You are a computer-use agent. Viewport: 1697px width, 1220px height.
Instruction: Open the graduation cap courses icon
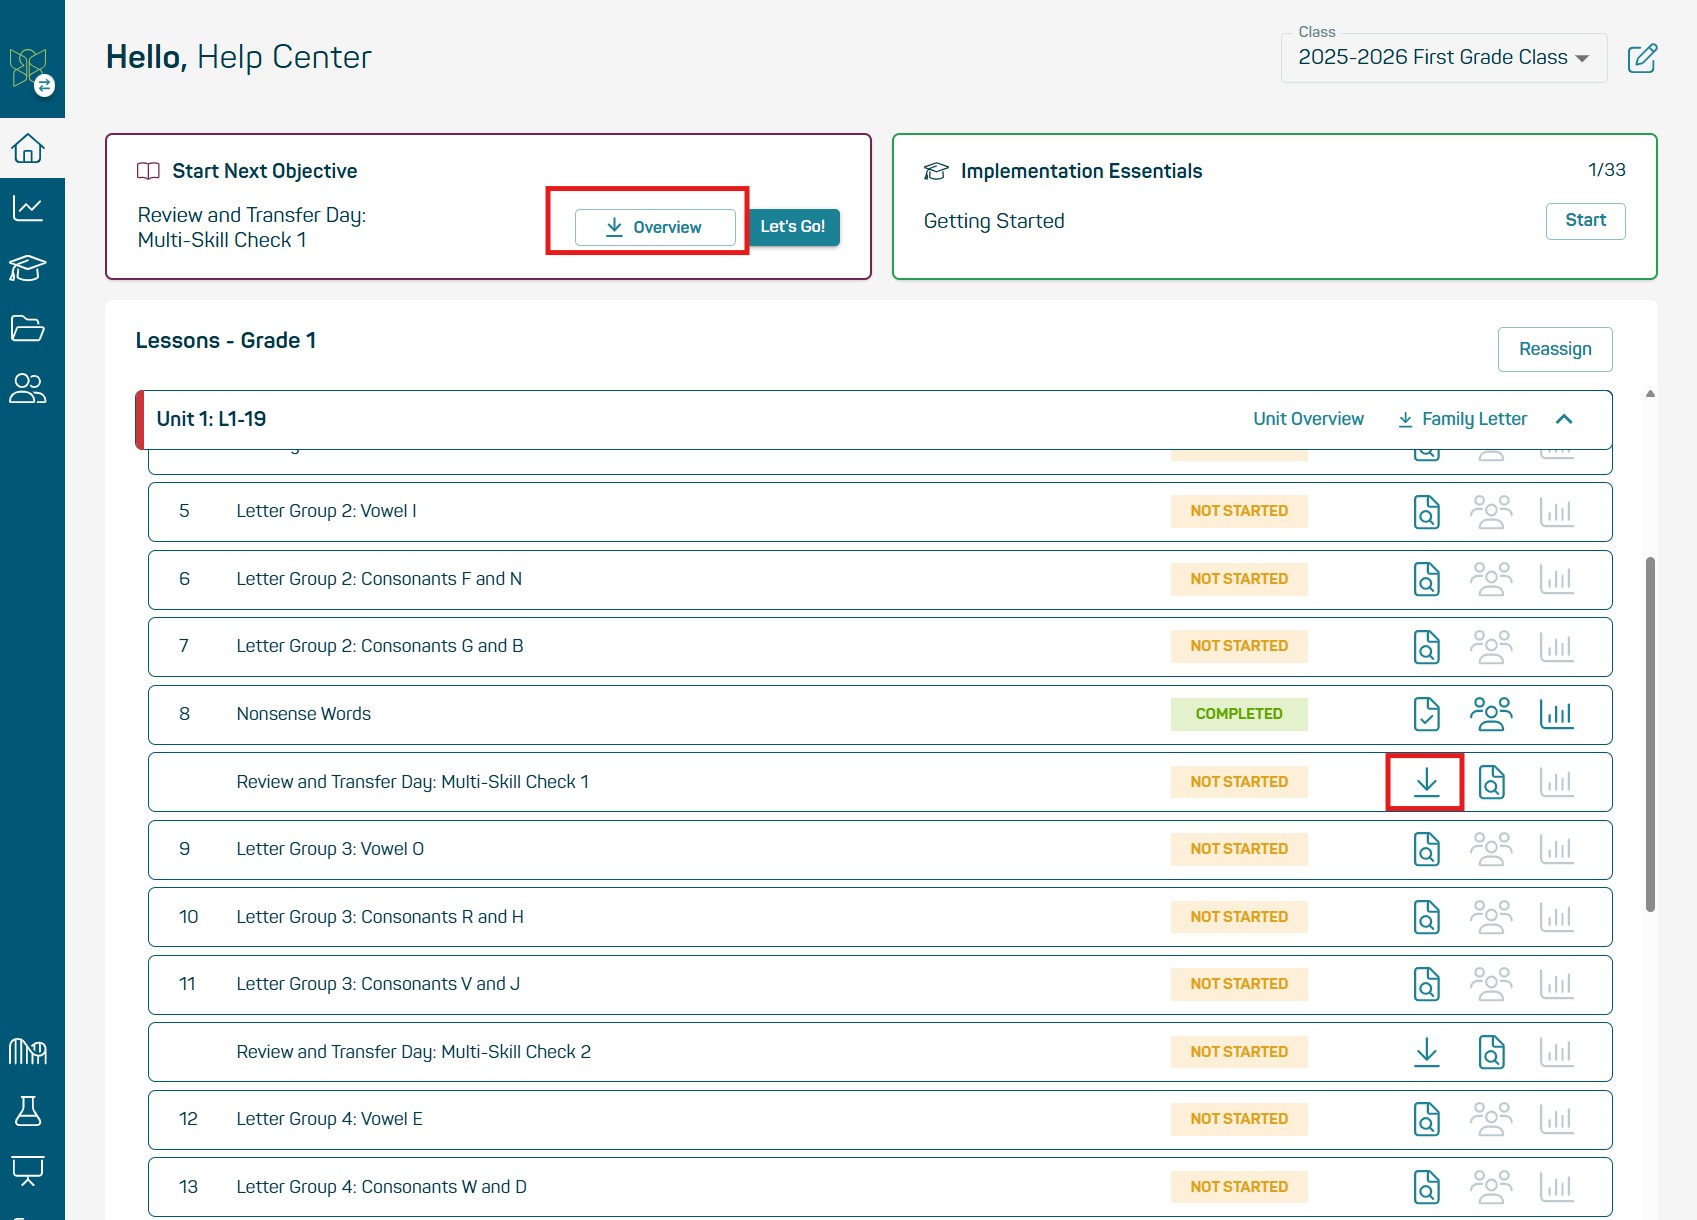pyautogui.click(x=28, y=268)
